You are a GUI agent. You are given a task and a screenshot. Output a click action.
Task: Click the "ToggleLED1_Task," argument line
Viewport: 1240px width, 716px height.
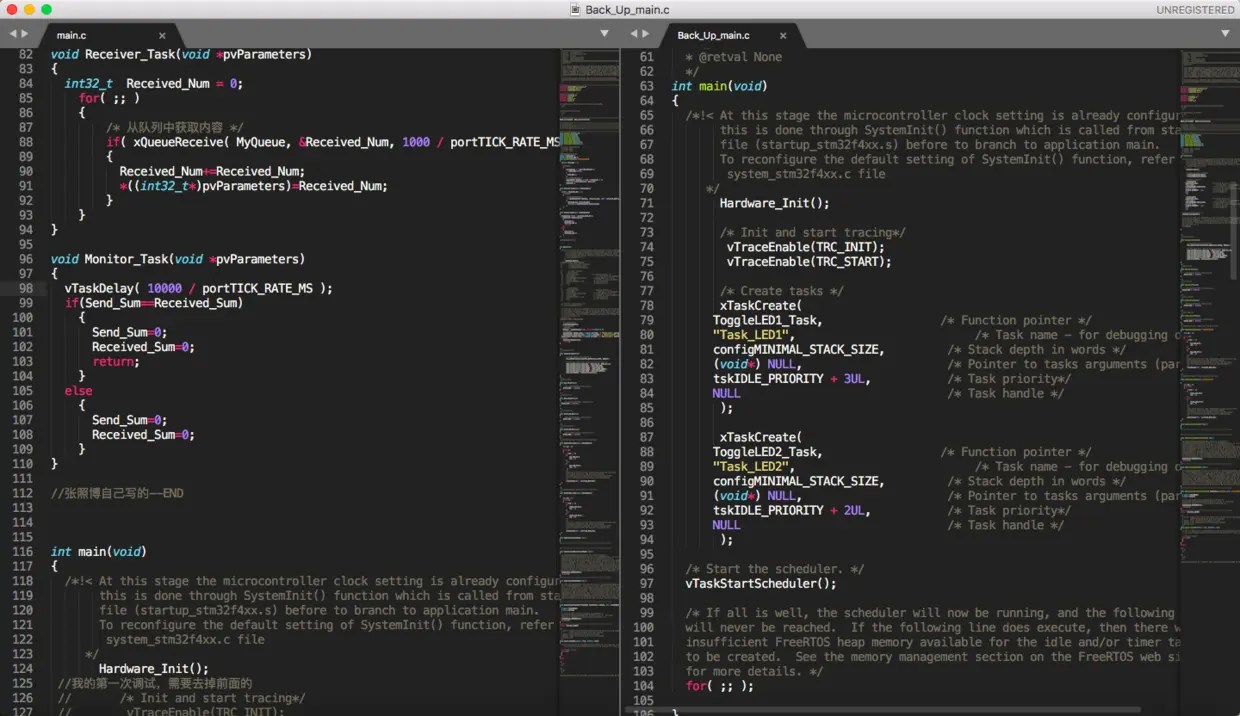pos(767,320)
